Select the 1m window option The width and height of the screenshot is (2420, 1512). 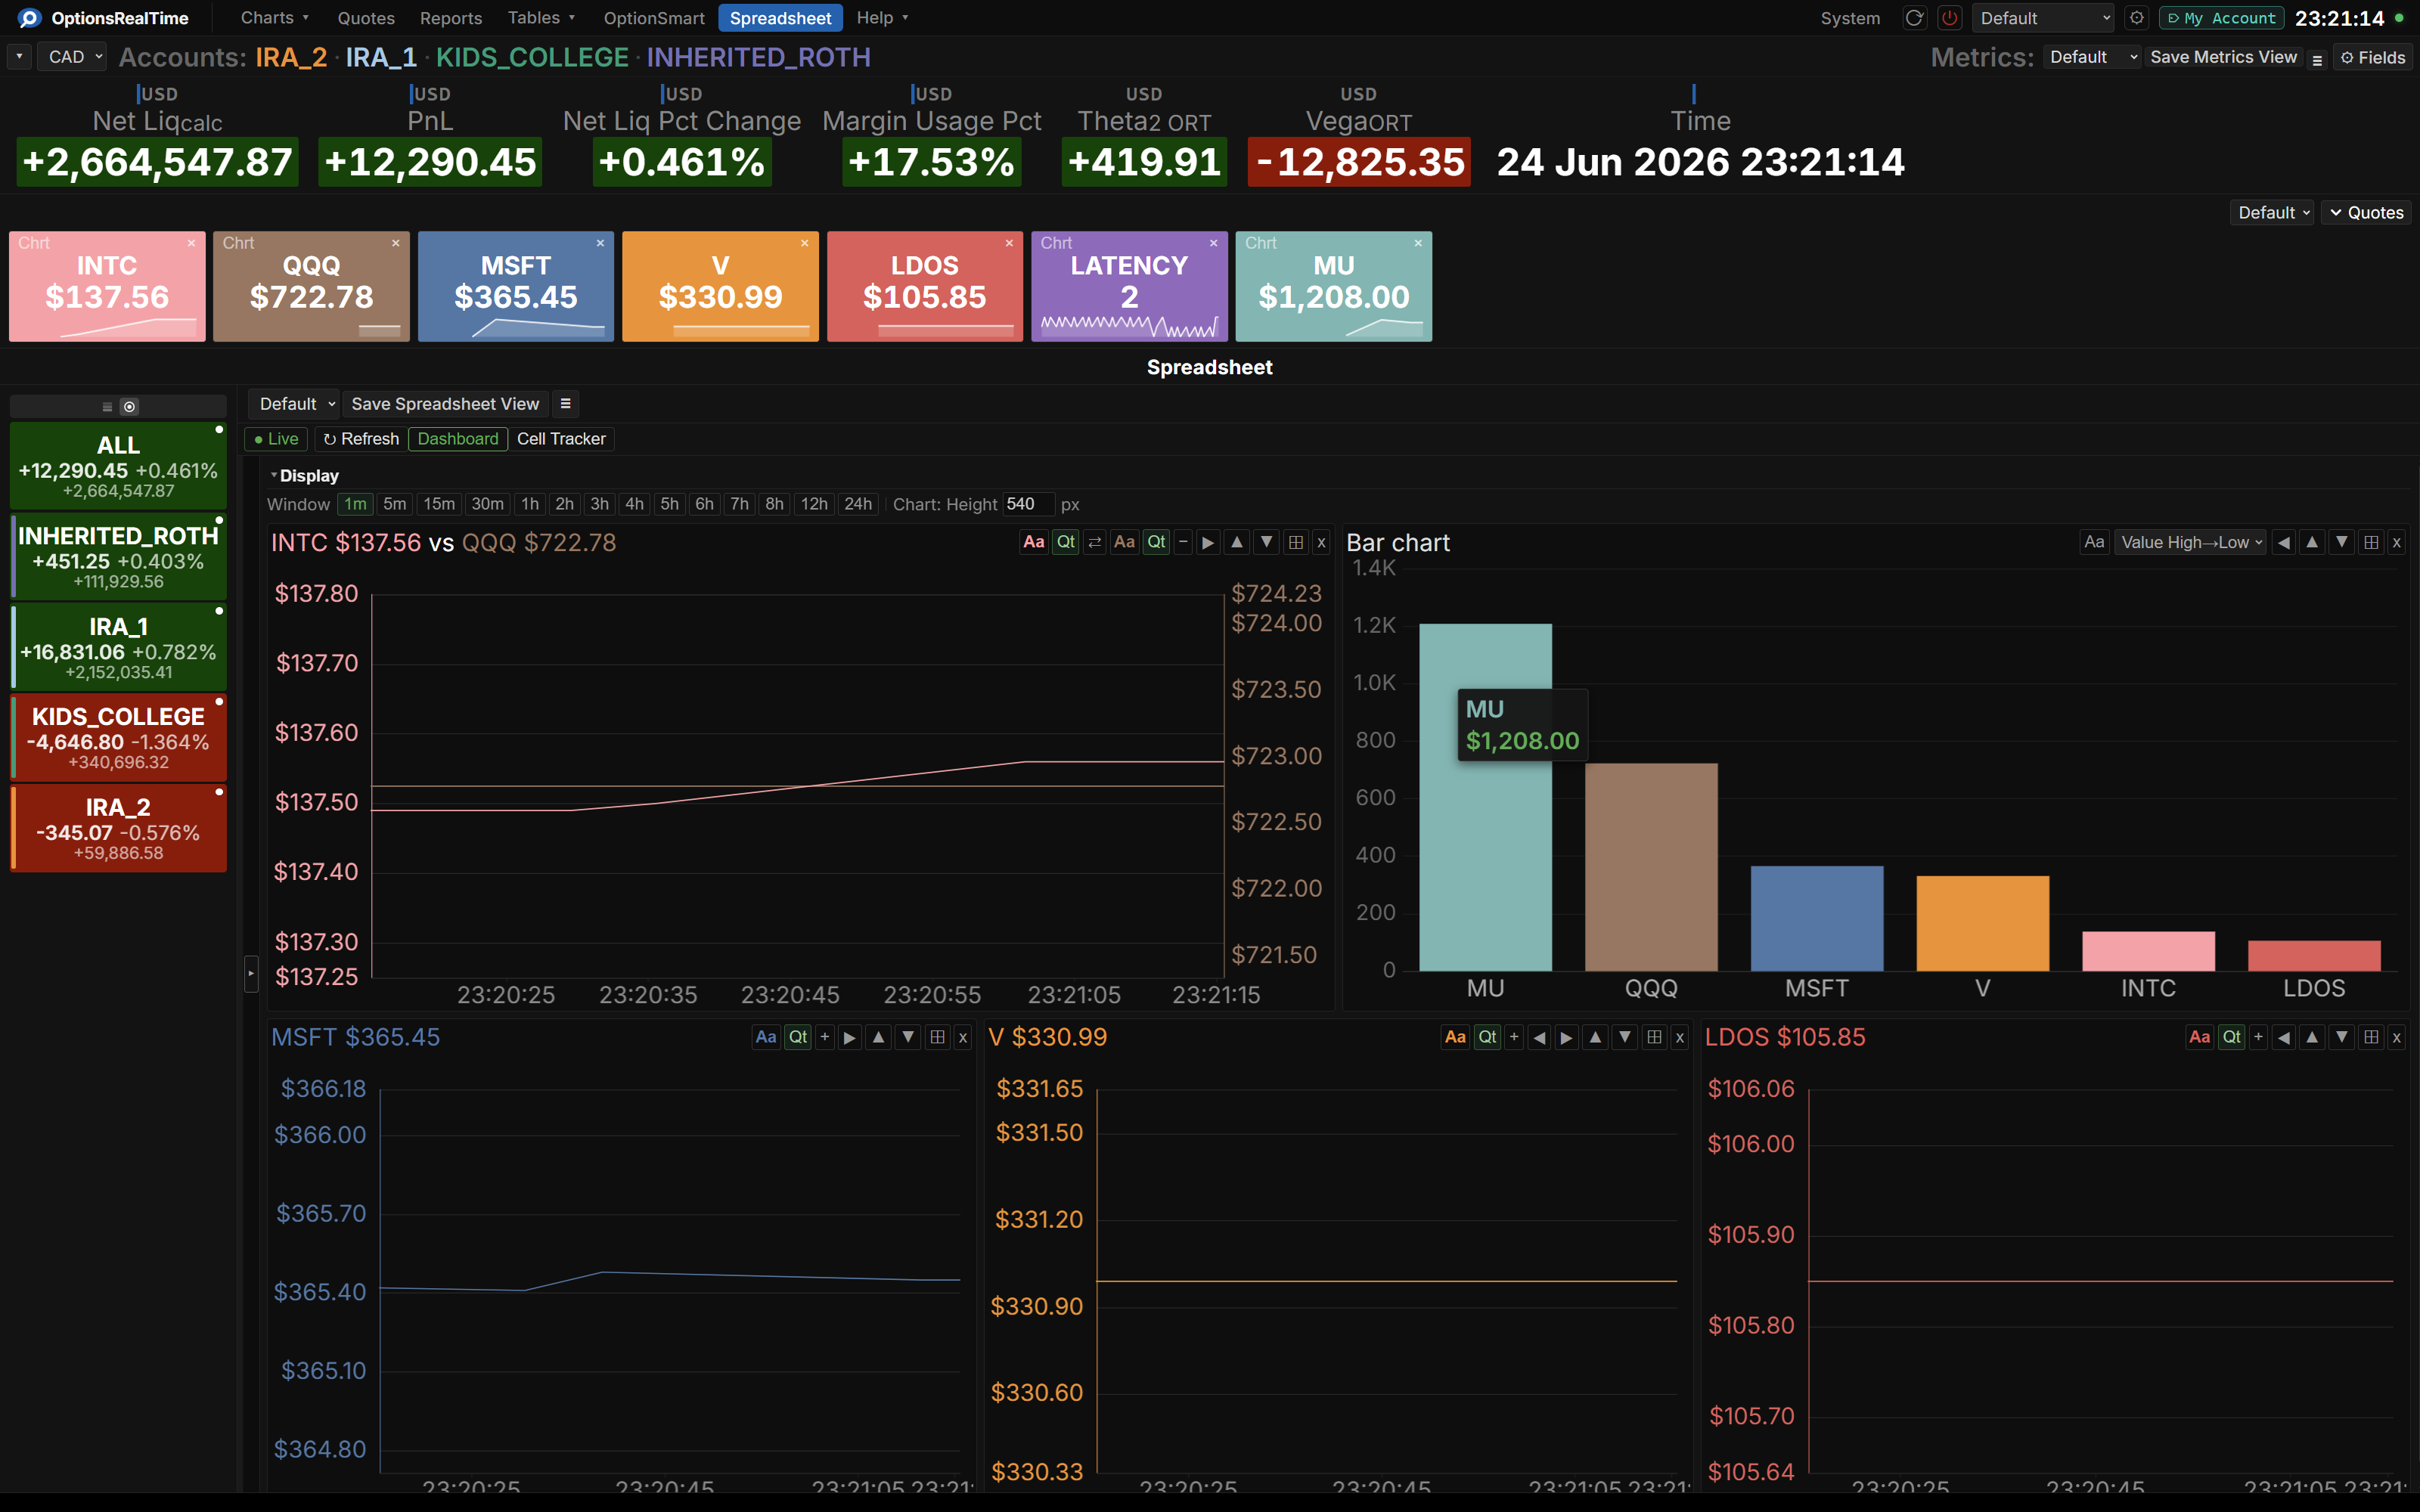tap(355, 504)
